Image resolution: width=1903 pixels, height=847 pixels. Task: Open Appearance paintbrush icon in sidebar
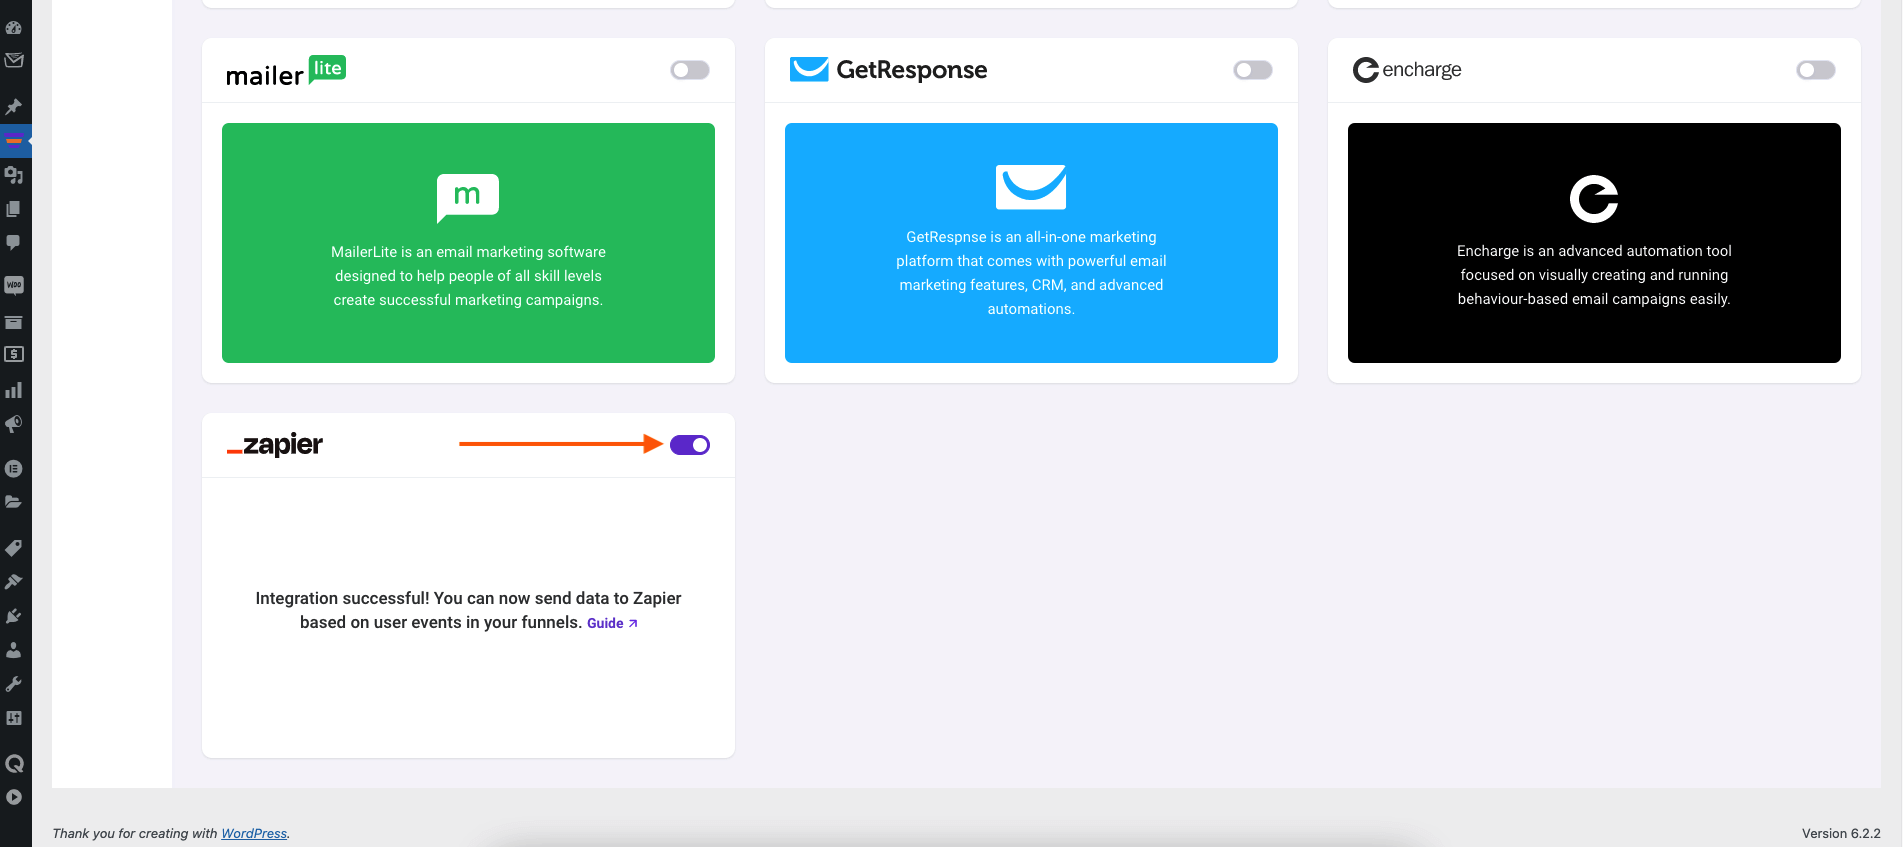[x=14, y=581]
